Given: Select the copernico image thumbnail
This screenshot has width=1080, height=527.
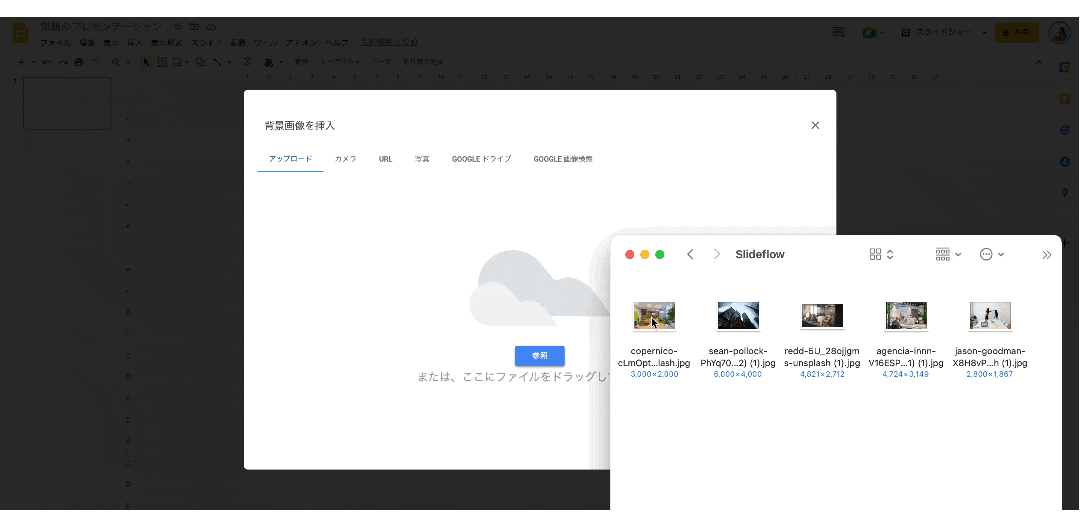Looking at the screenshot, I should [654, 316].
